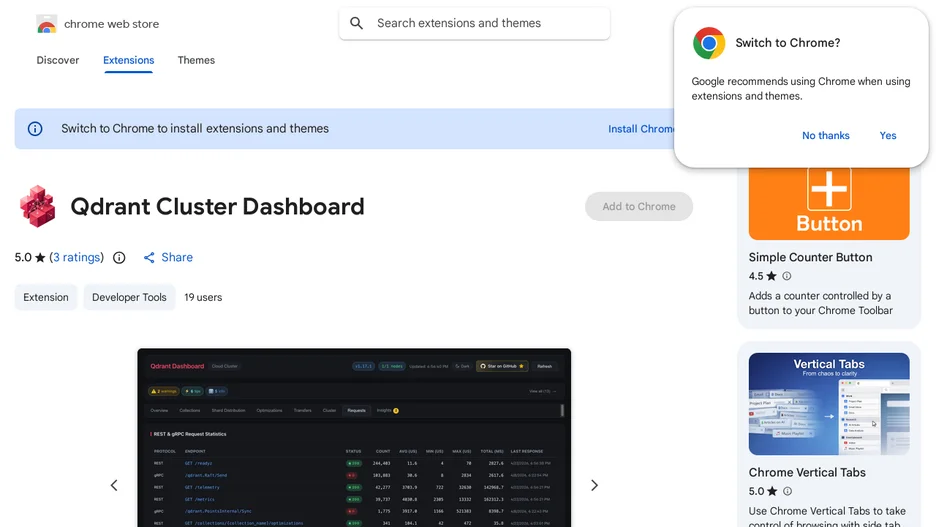Click the Chrome logo in Switch to Chrome popup
This screenshot has height=527, width=936.
coord(709,43)
